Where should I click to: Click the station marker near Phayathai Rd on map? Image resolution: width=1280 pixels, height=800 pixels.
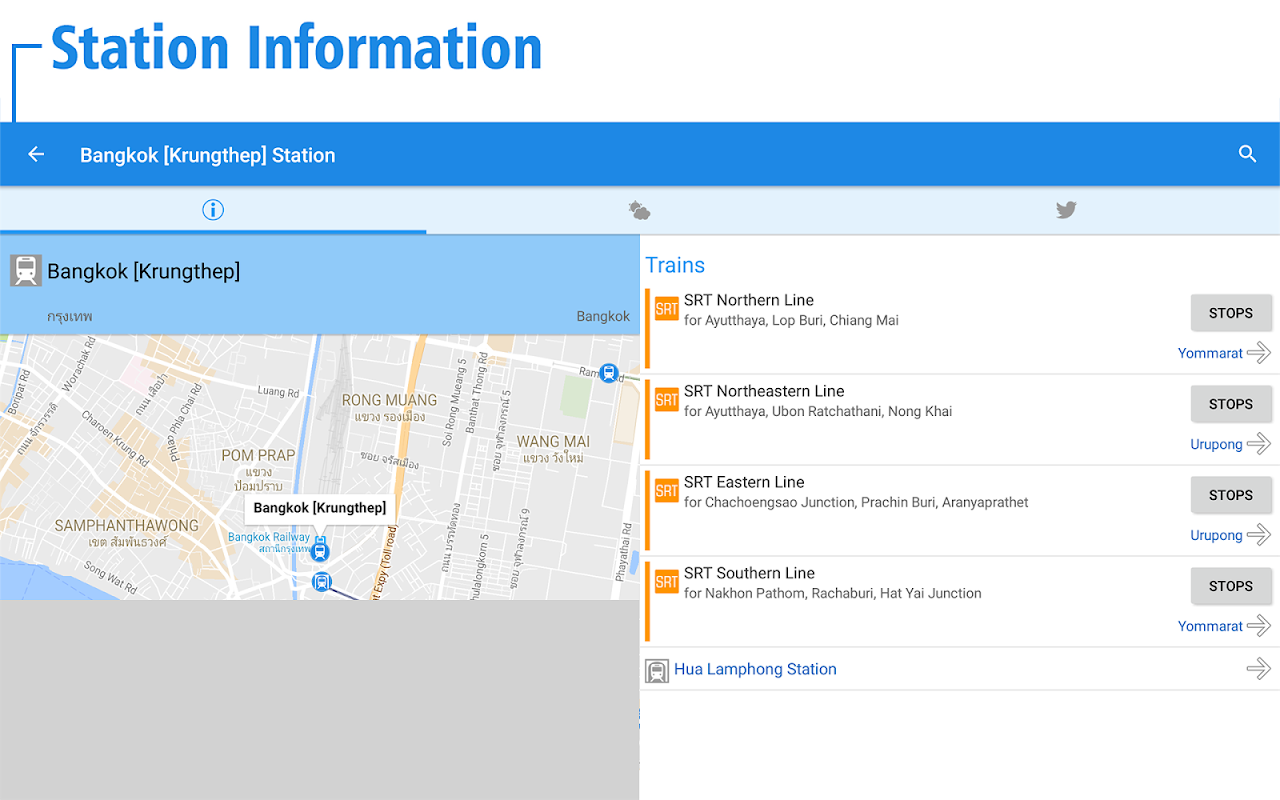click(x=609, y=374)
